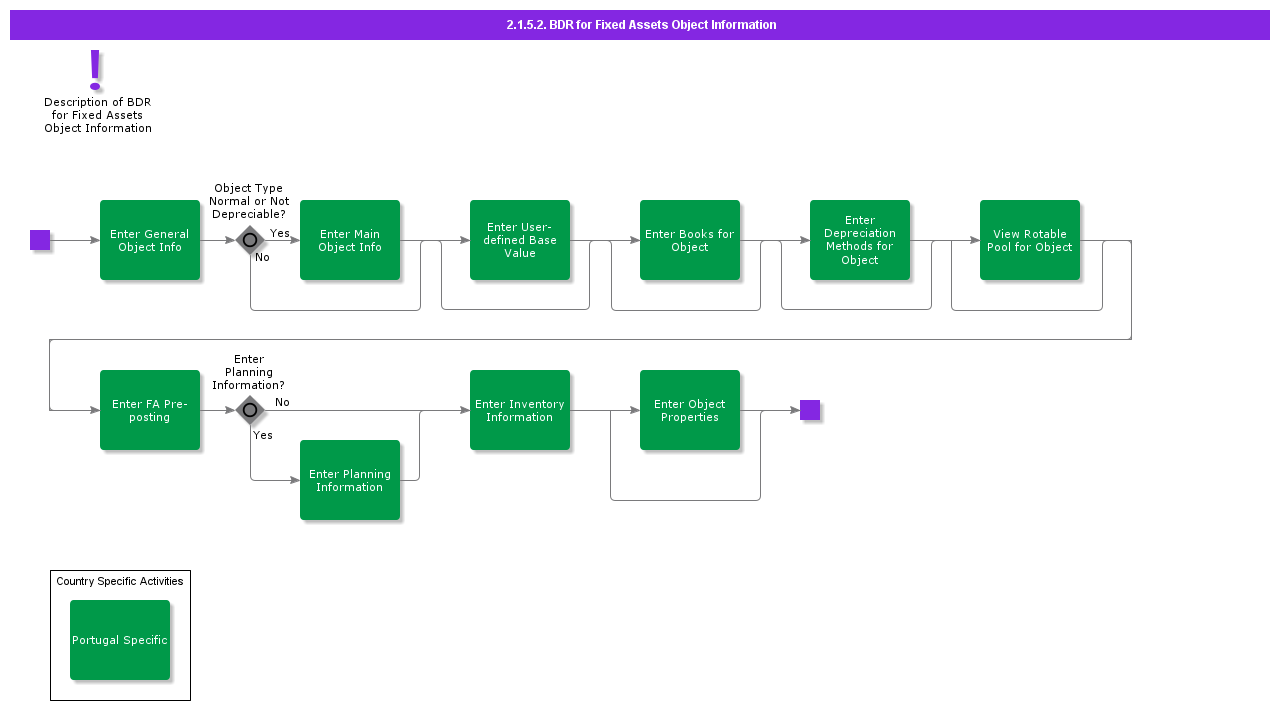Screen dimensions: 1280x710
Task: Click the purple diagram title bar
Action: (x=640, y=25)
